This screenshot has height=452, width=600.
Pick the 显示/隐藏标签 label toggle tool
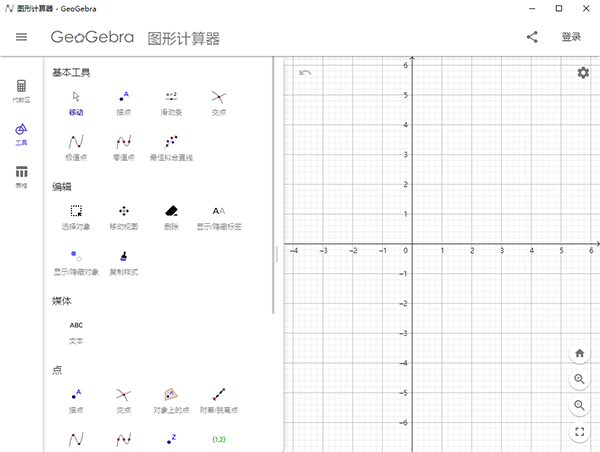coord(219,218)
